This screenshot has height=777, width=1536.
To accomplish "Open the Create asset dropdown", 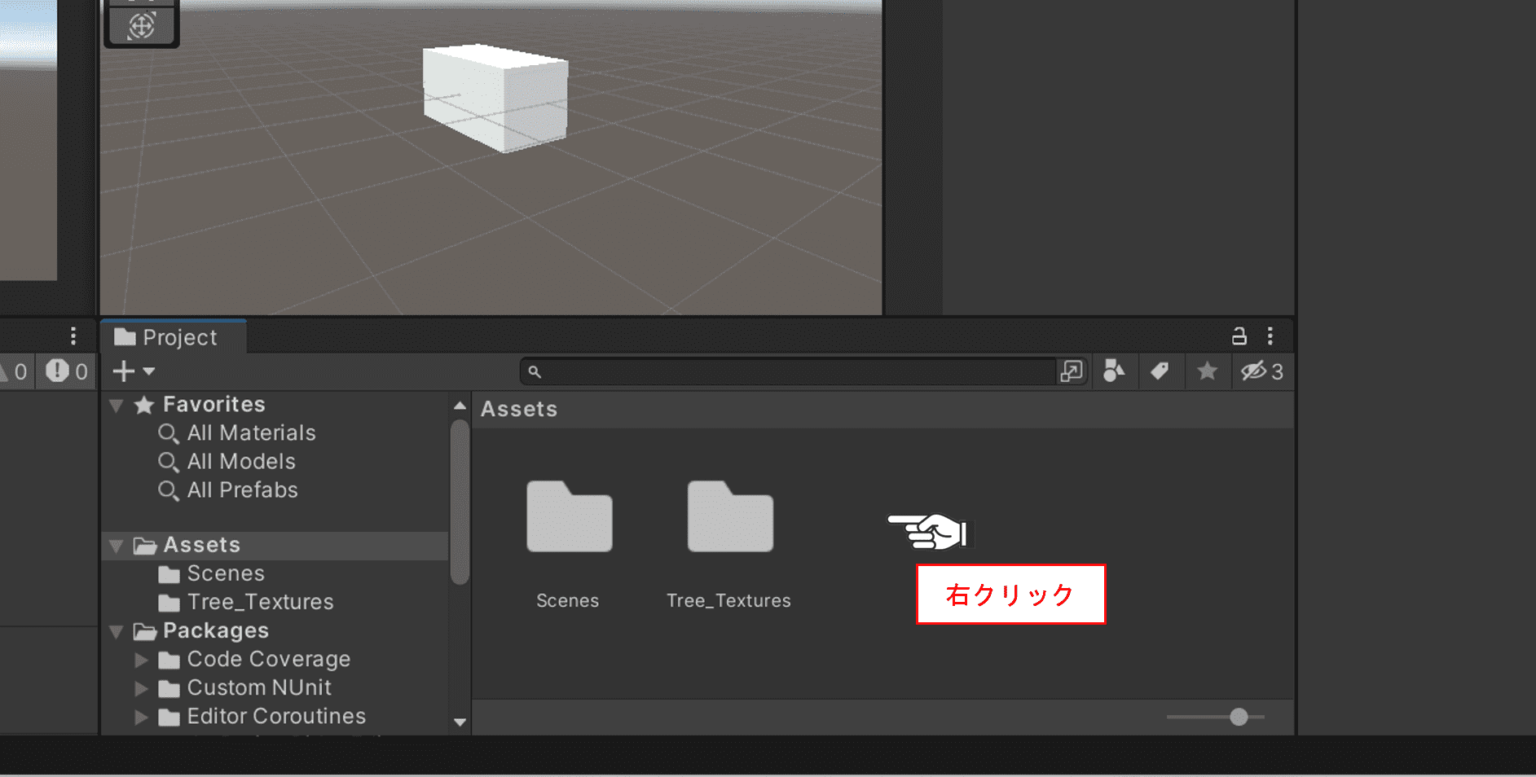I will click(x=132, y=371).
